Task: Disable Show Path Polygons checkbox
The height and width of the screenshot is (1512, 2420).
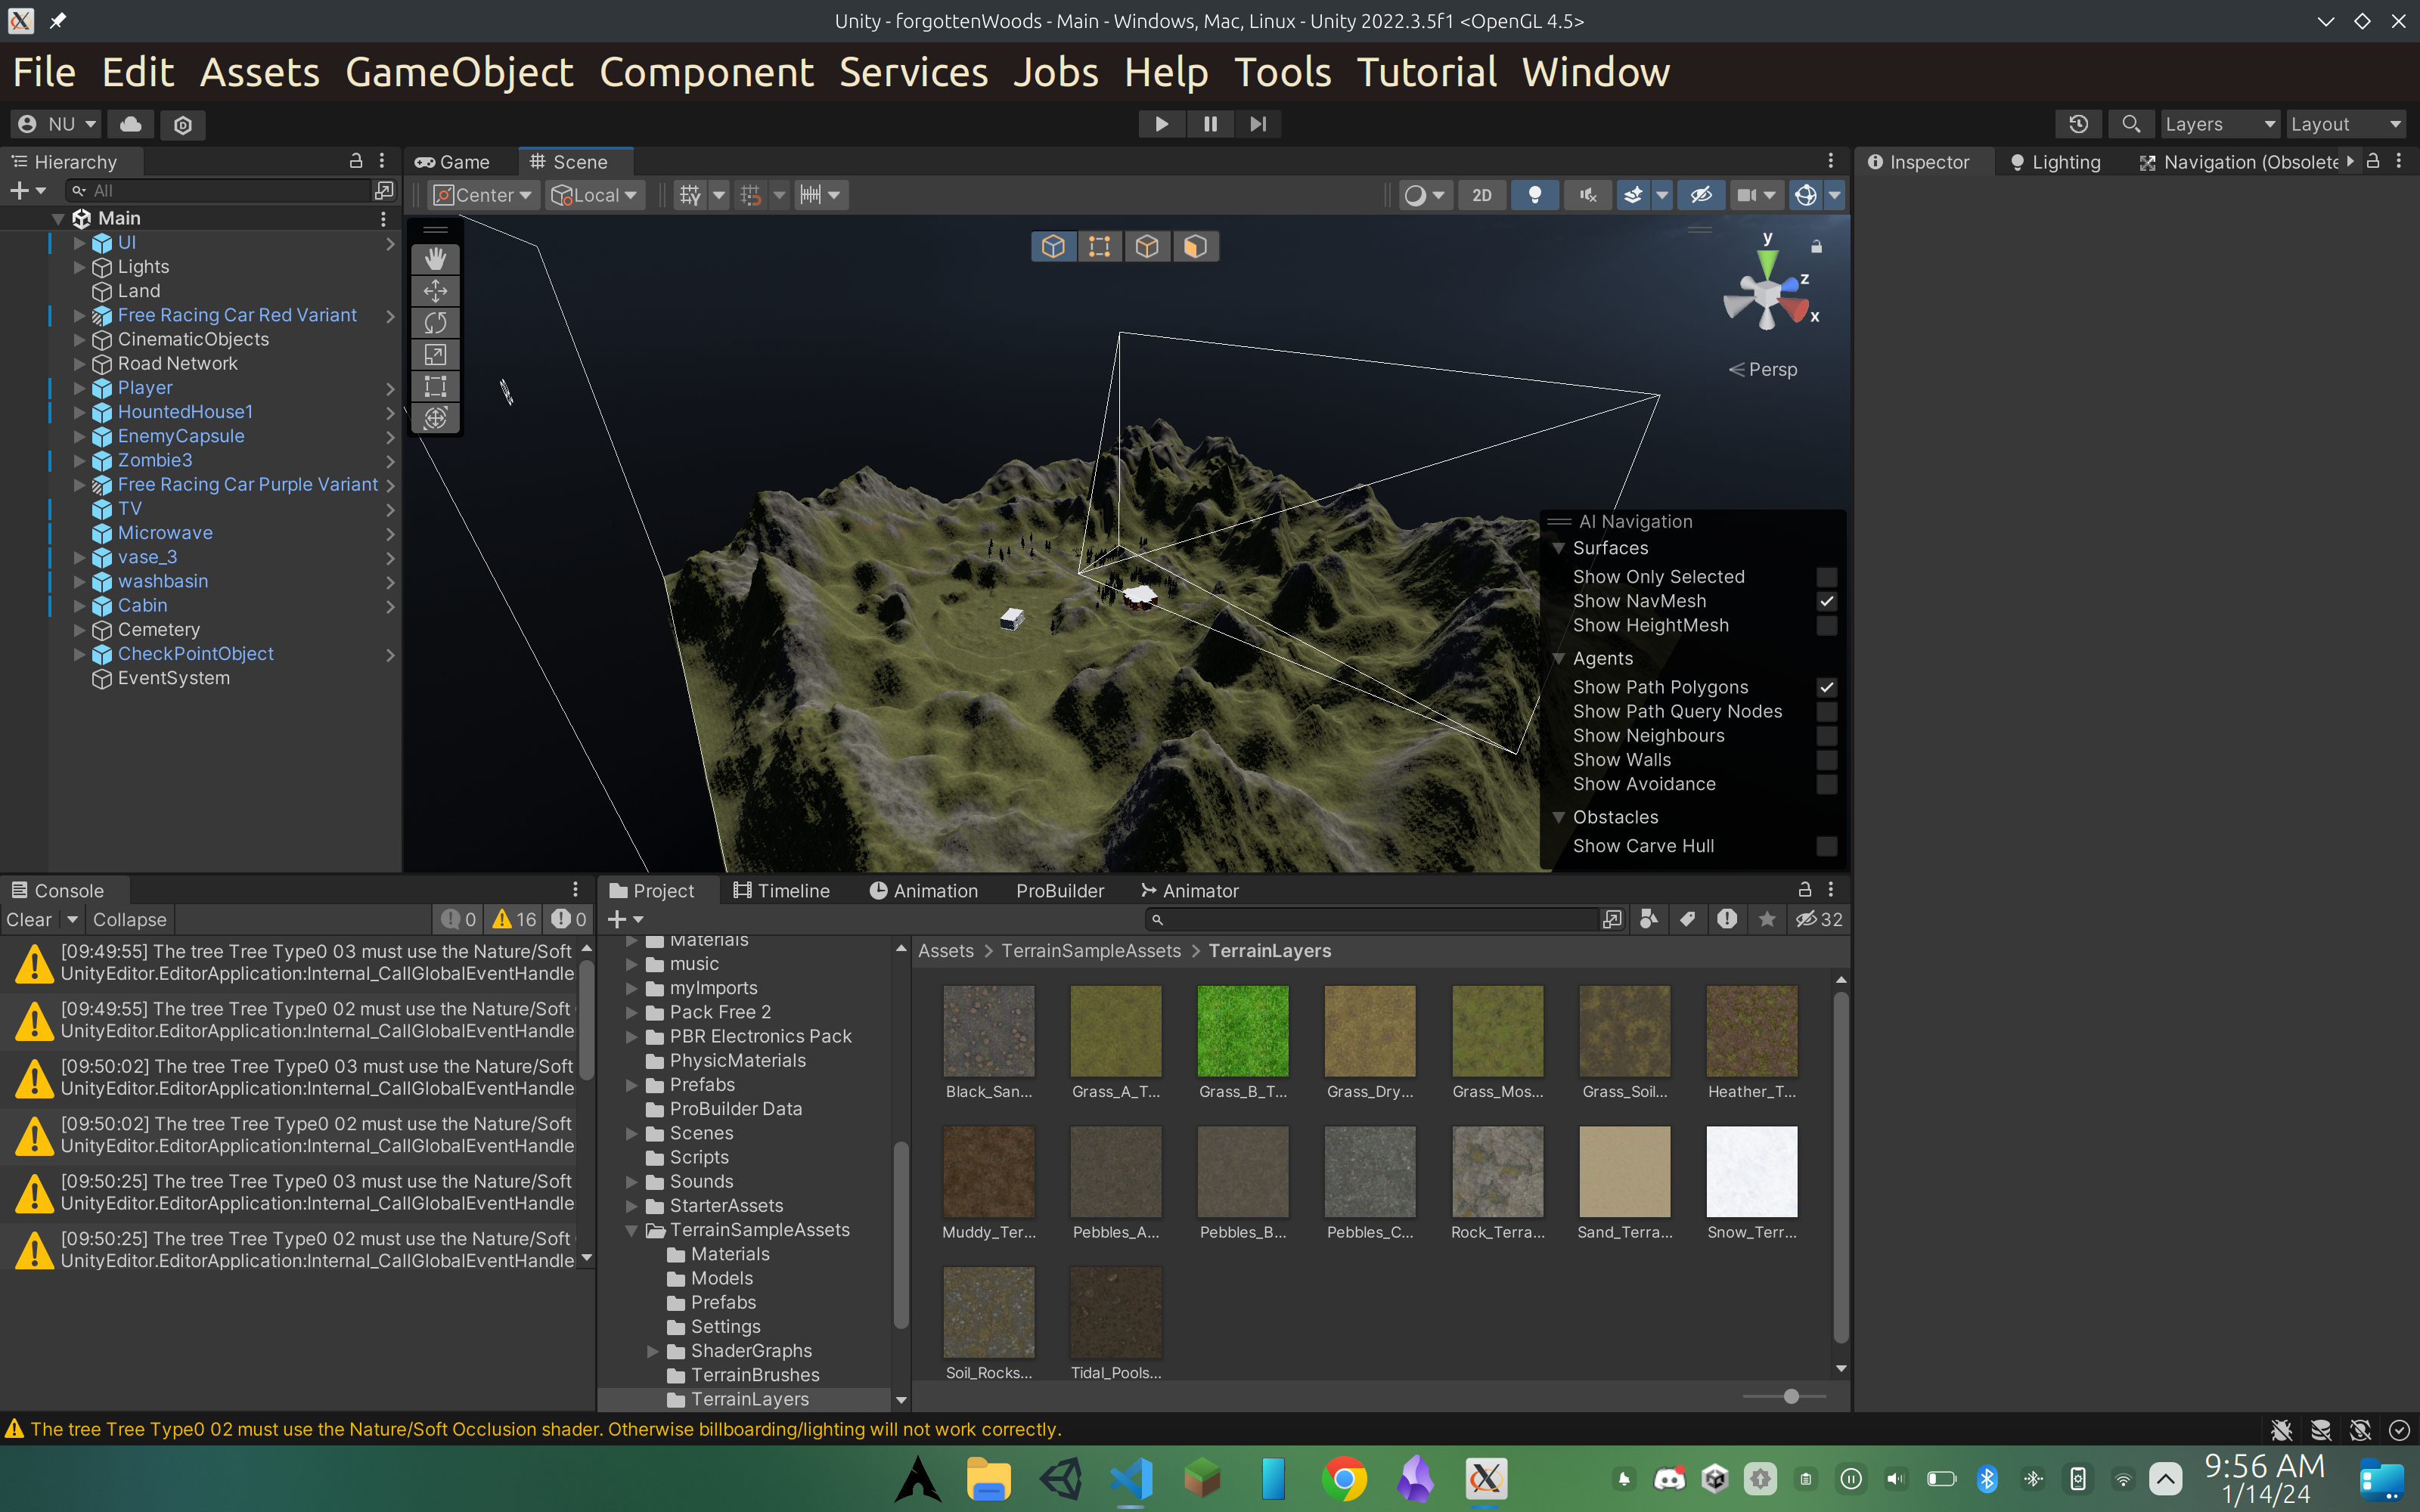Action: (x=1826, y=687)
